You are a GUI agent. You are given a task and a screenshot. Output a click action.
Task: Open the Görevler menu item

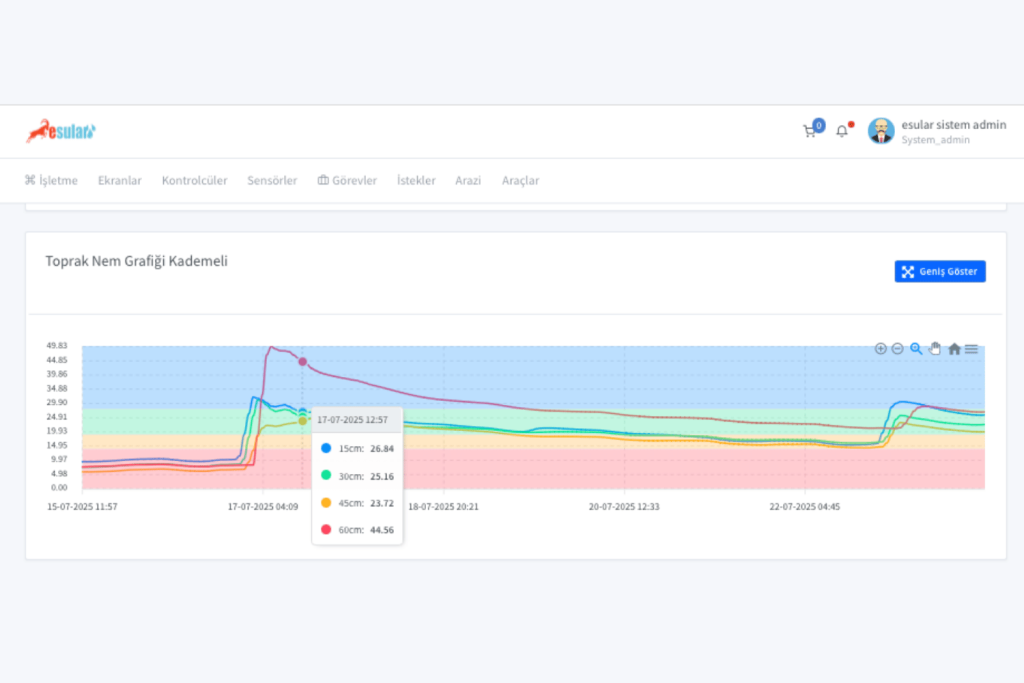(347, 181)
